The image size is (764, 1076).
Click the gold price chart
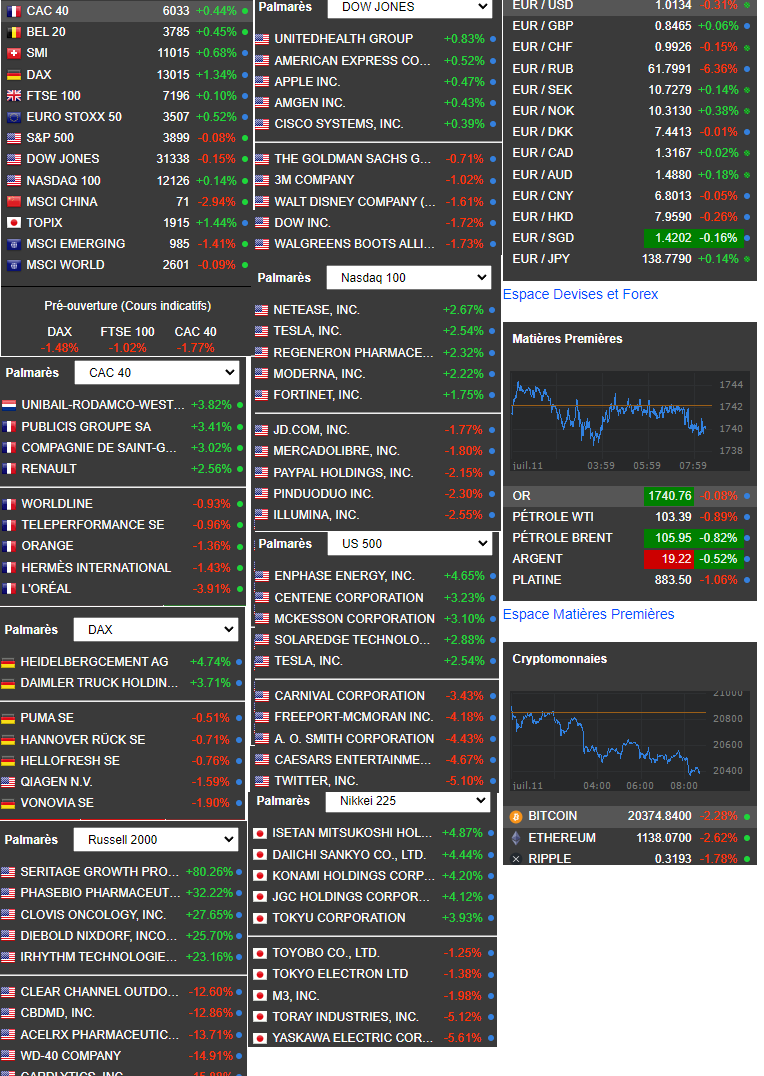click(628, 421)
